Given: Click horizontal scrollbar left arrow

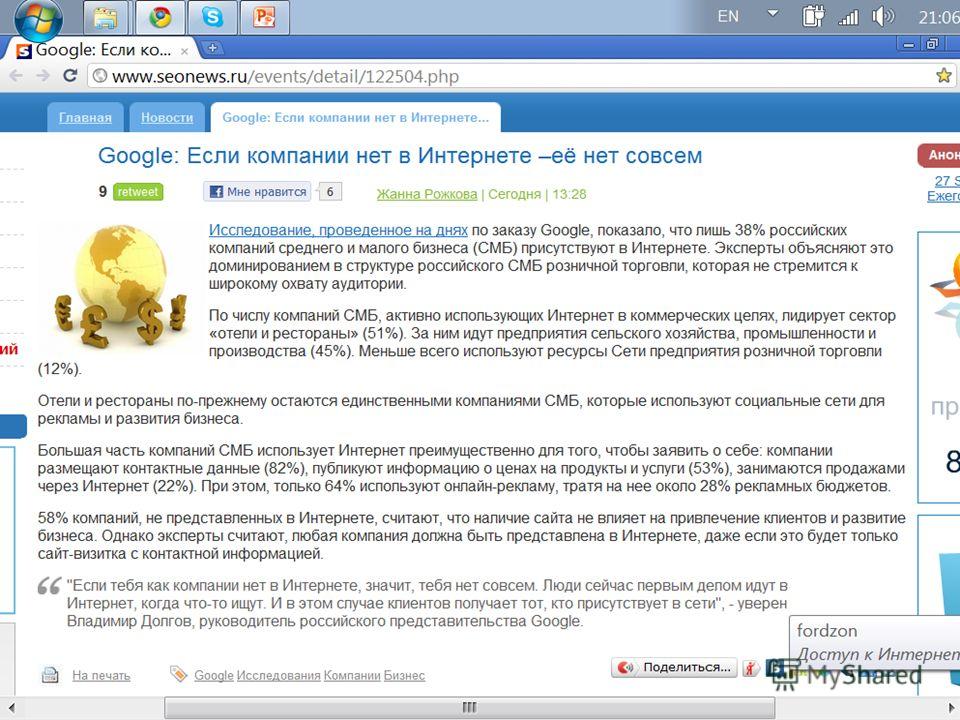Looking at the screenshot, I should point(10,708).
